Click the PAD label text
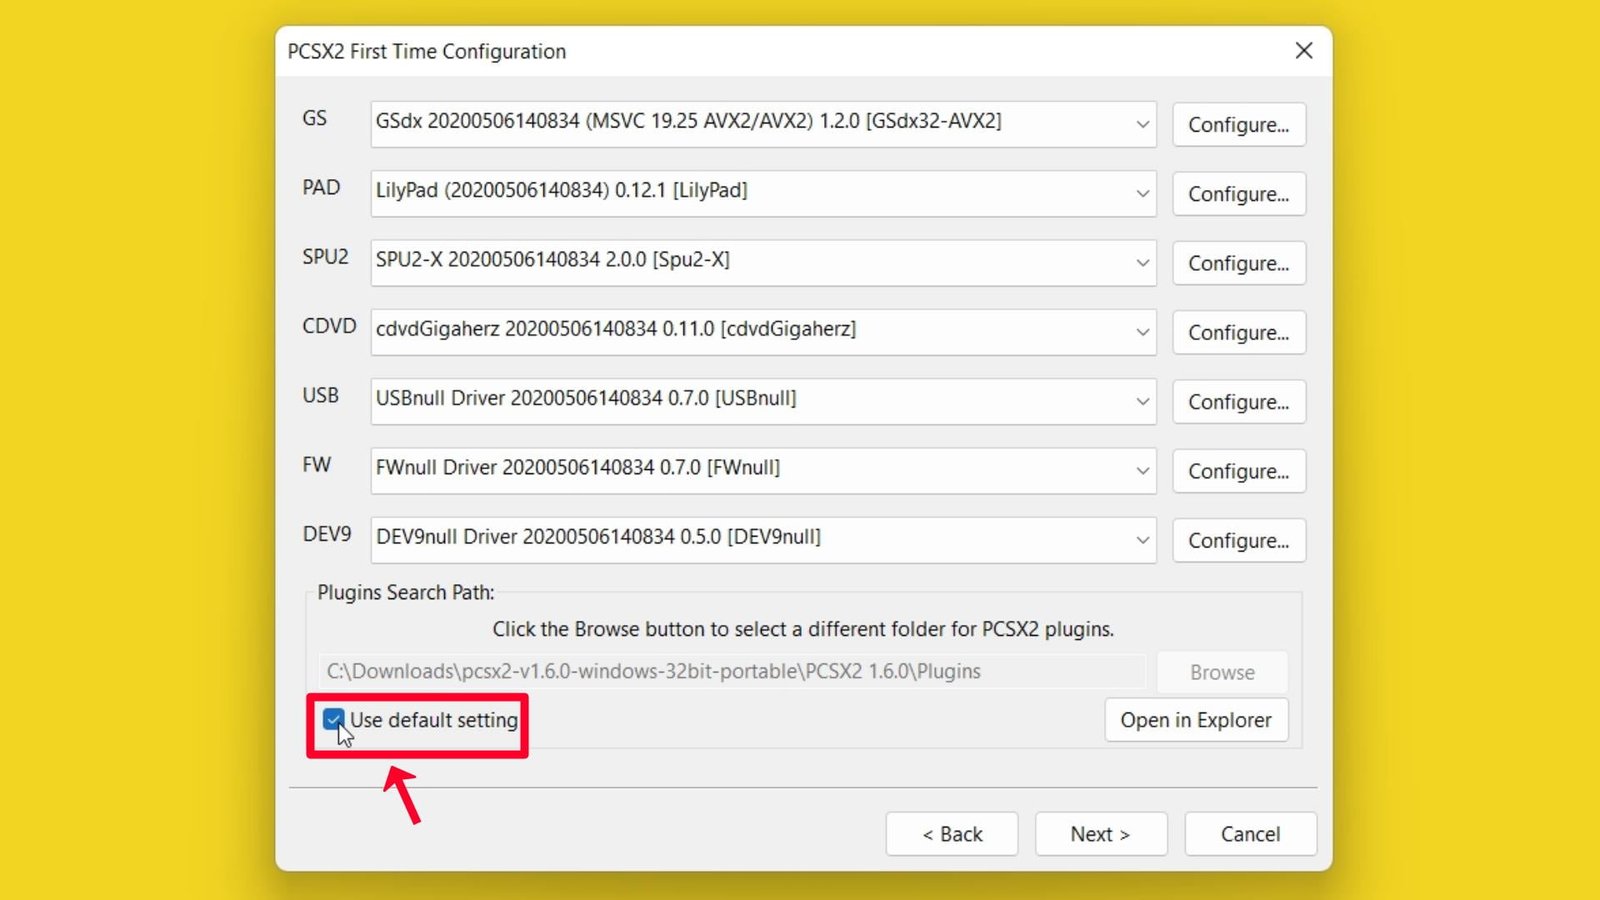The width and height of the screenshot is (1600, 900). click(321, 187)
